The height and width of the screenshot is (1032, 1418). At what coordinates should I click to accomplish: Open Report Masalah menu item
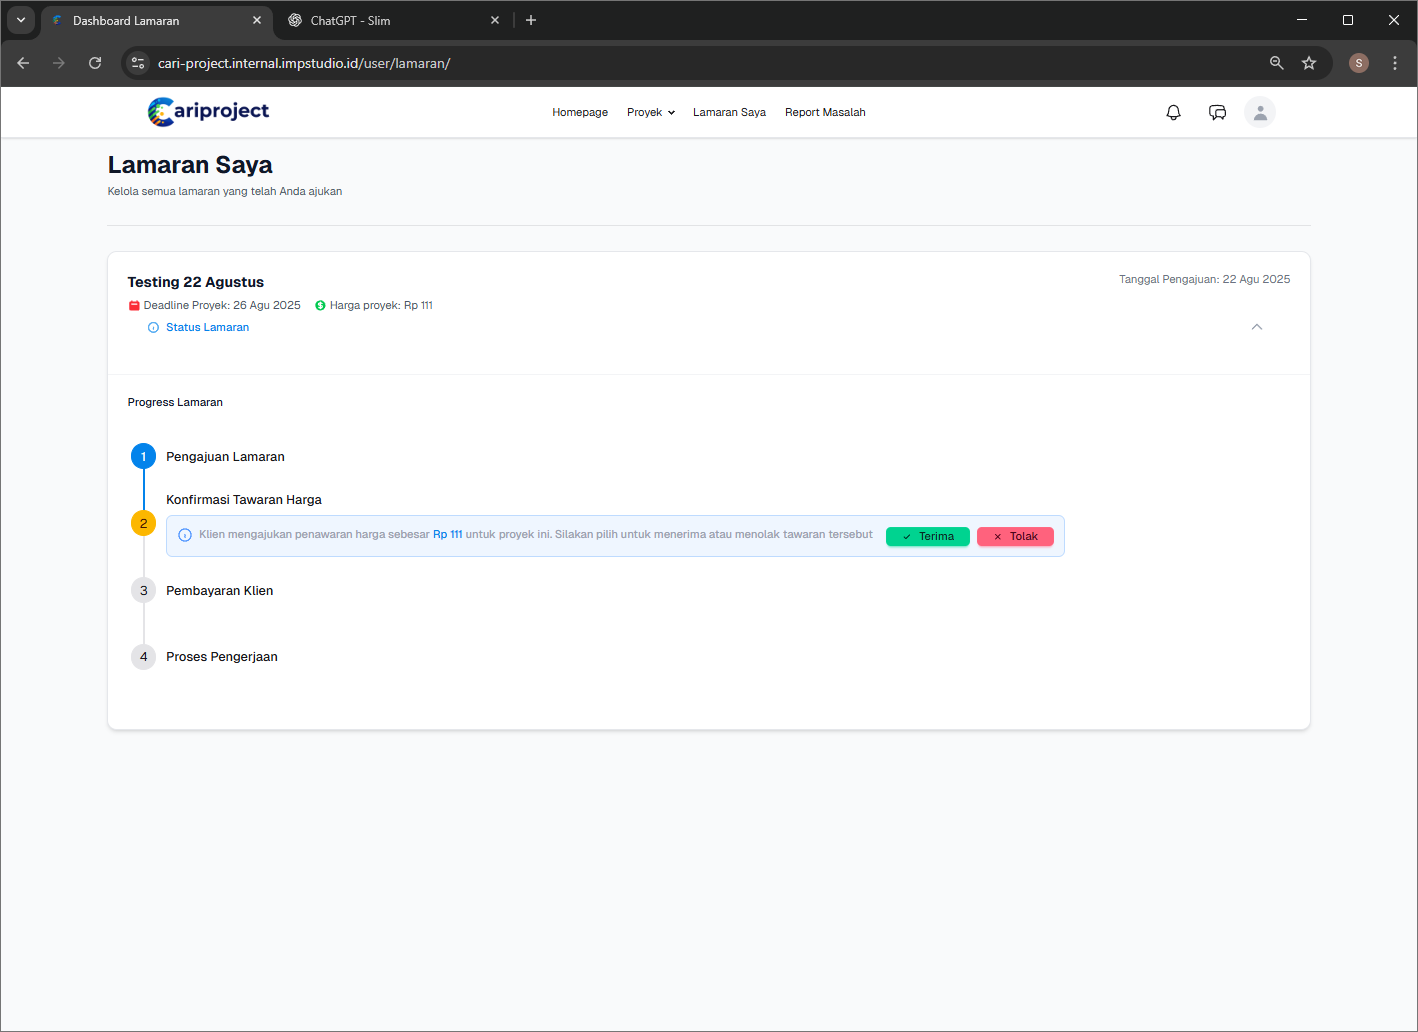[x=825, y=113]
